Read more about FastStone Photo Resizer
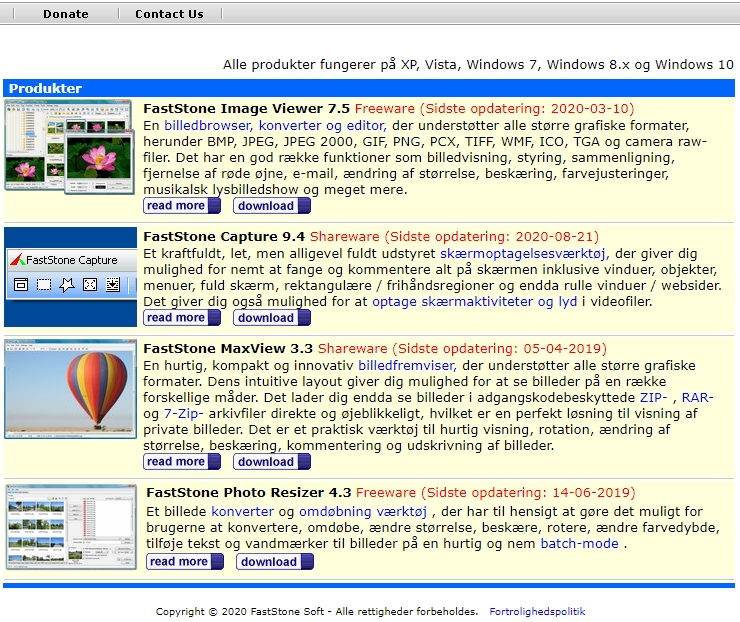This screenshot has height=622, width=740. (185, 562)
